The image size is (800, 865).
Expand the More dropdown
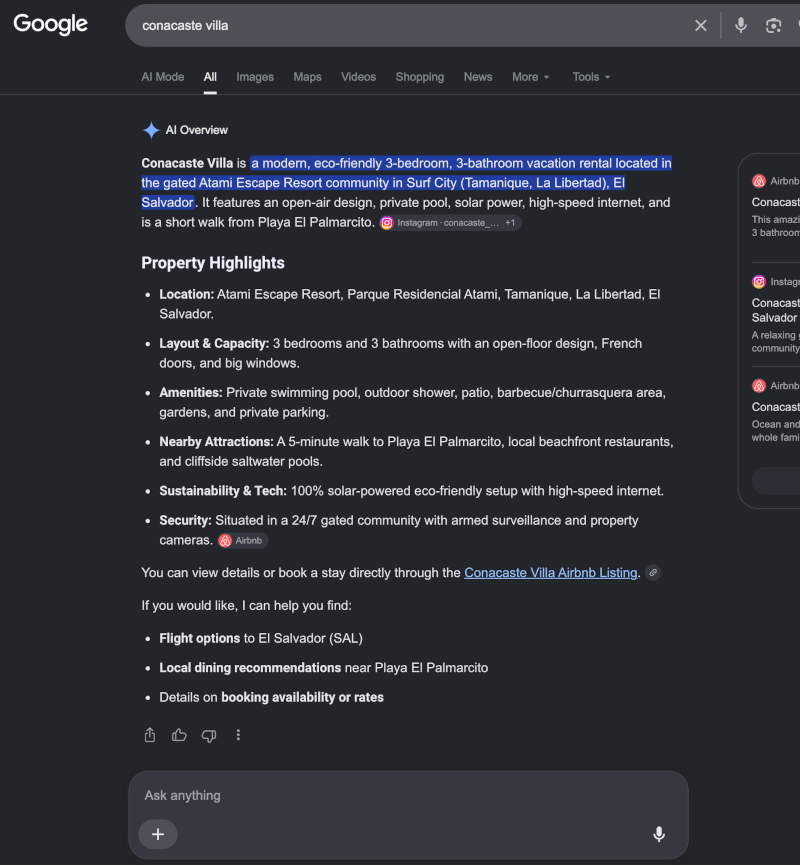(530, 77)
